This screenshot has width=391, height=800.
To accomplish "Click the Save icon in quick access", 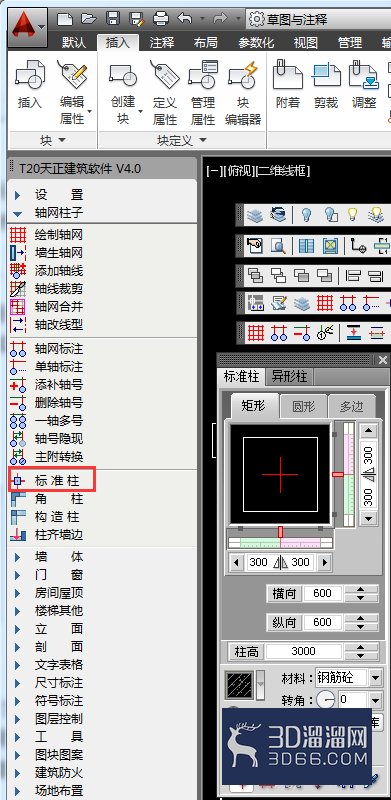I will pos(113,19).
